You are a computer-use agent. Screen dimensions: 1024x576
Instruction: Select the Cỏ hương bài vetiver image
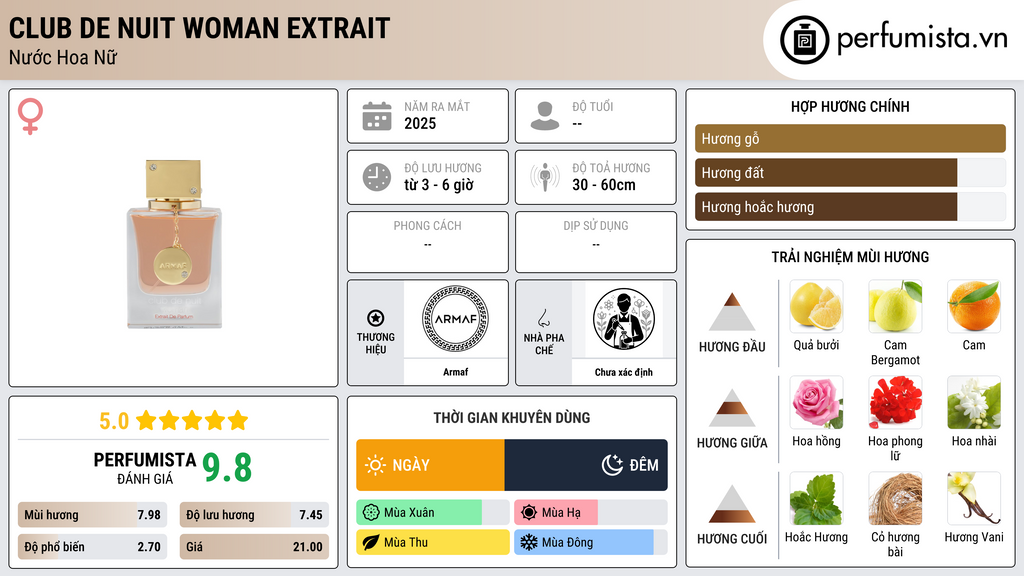click(895, 498)
